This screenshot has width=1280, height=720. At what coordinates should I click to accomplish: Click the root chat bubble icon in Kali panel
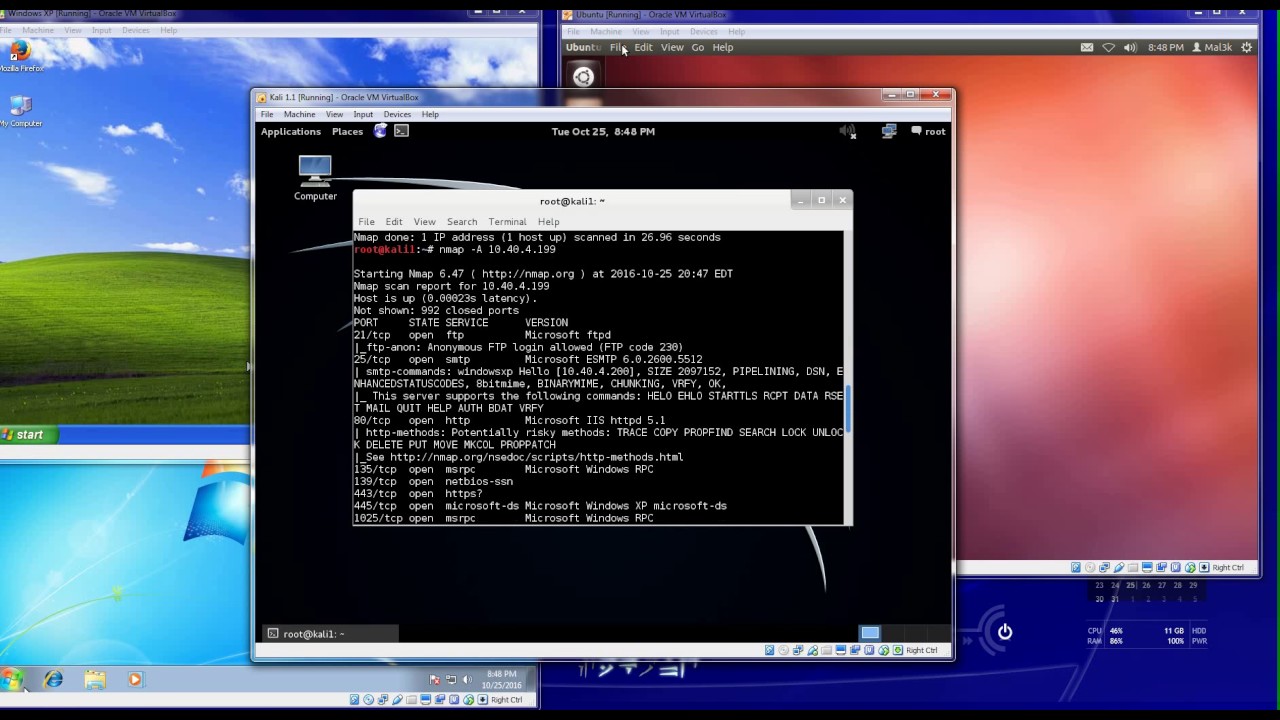[x=916, y=131]
